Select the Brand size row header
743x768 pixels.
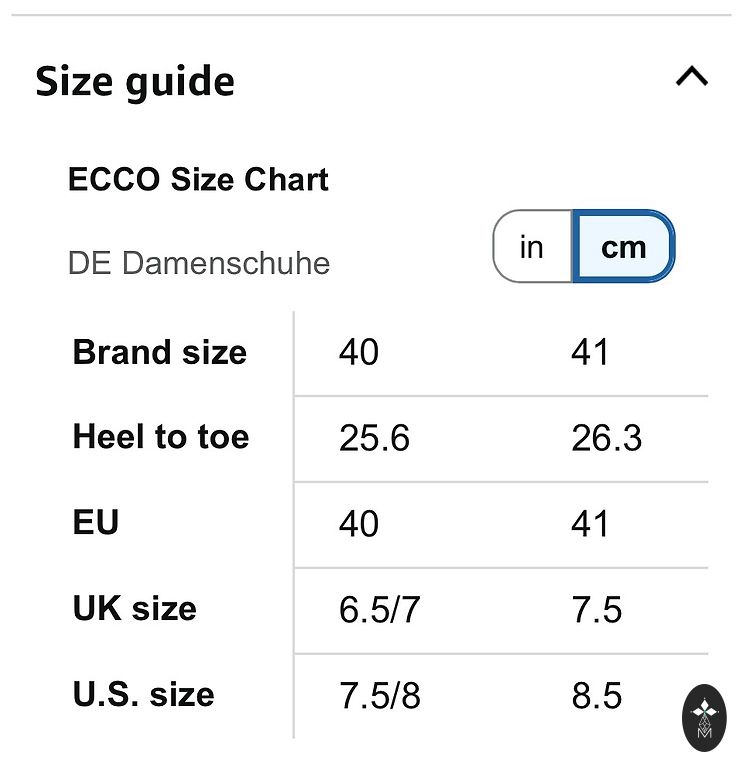[x=160, y=353]
